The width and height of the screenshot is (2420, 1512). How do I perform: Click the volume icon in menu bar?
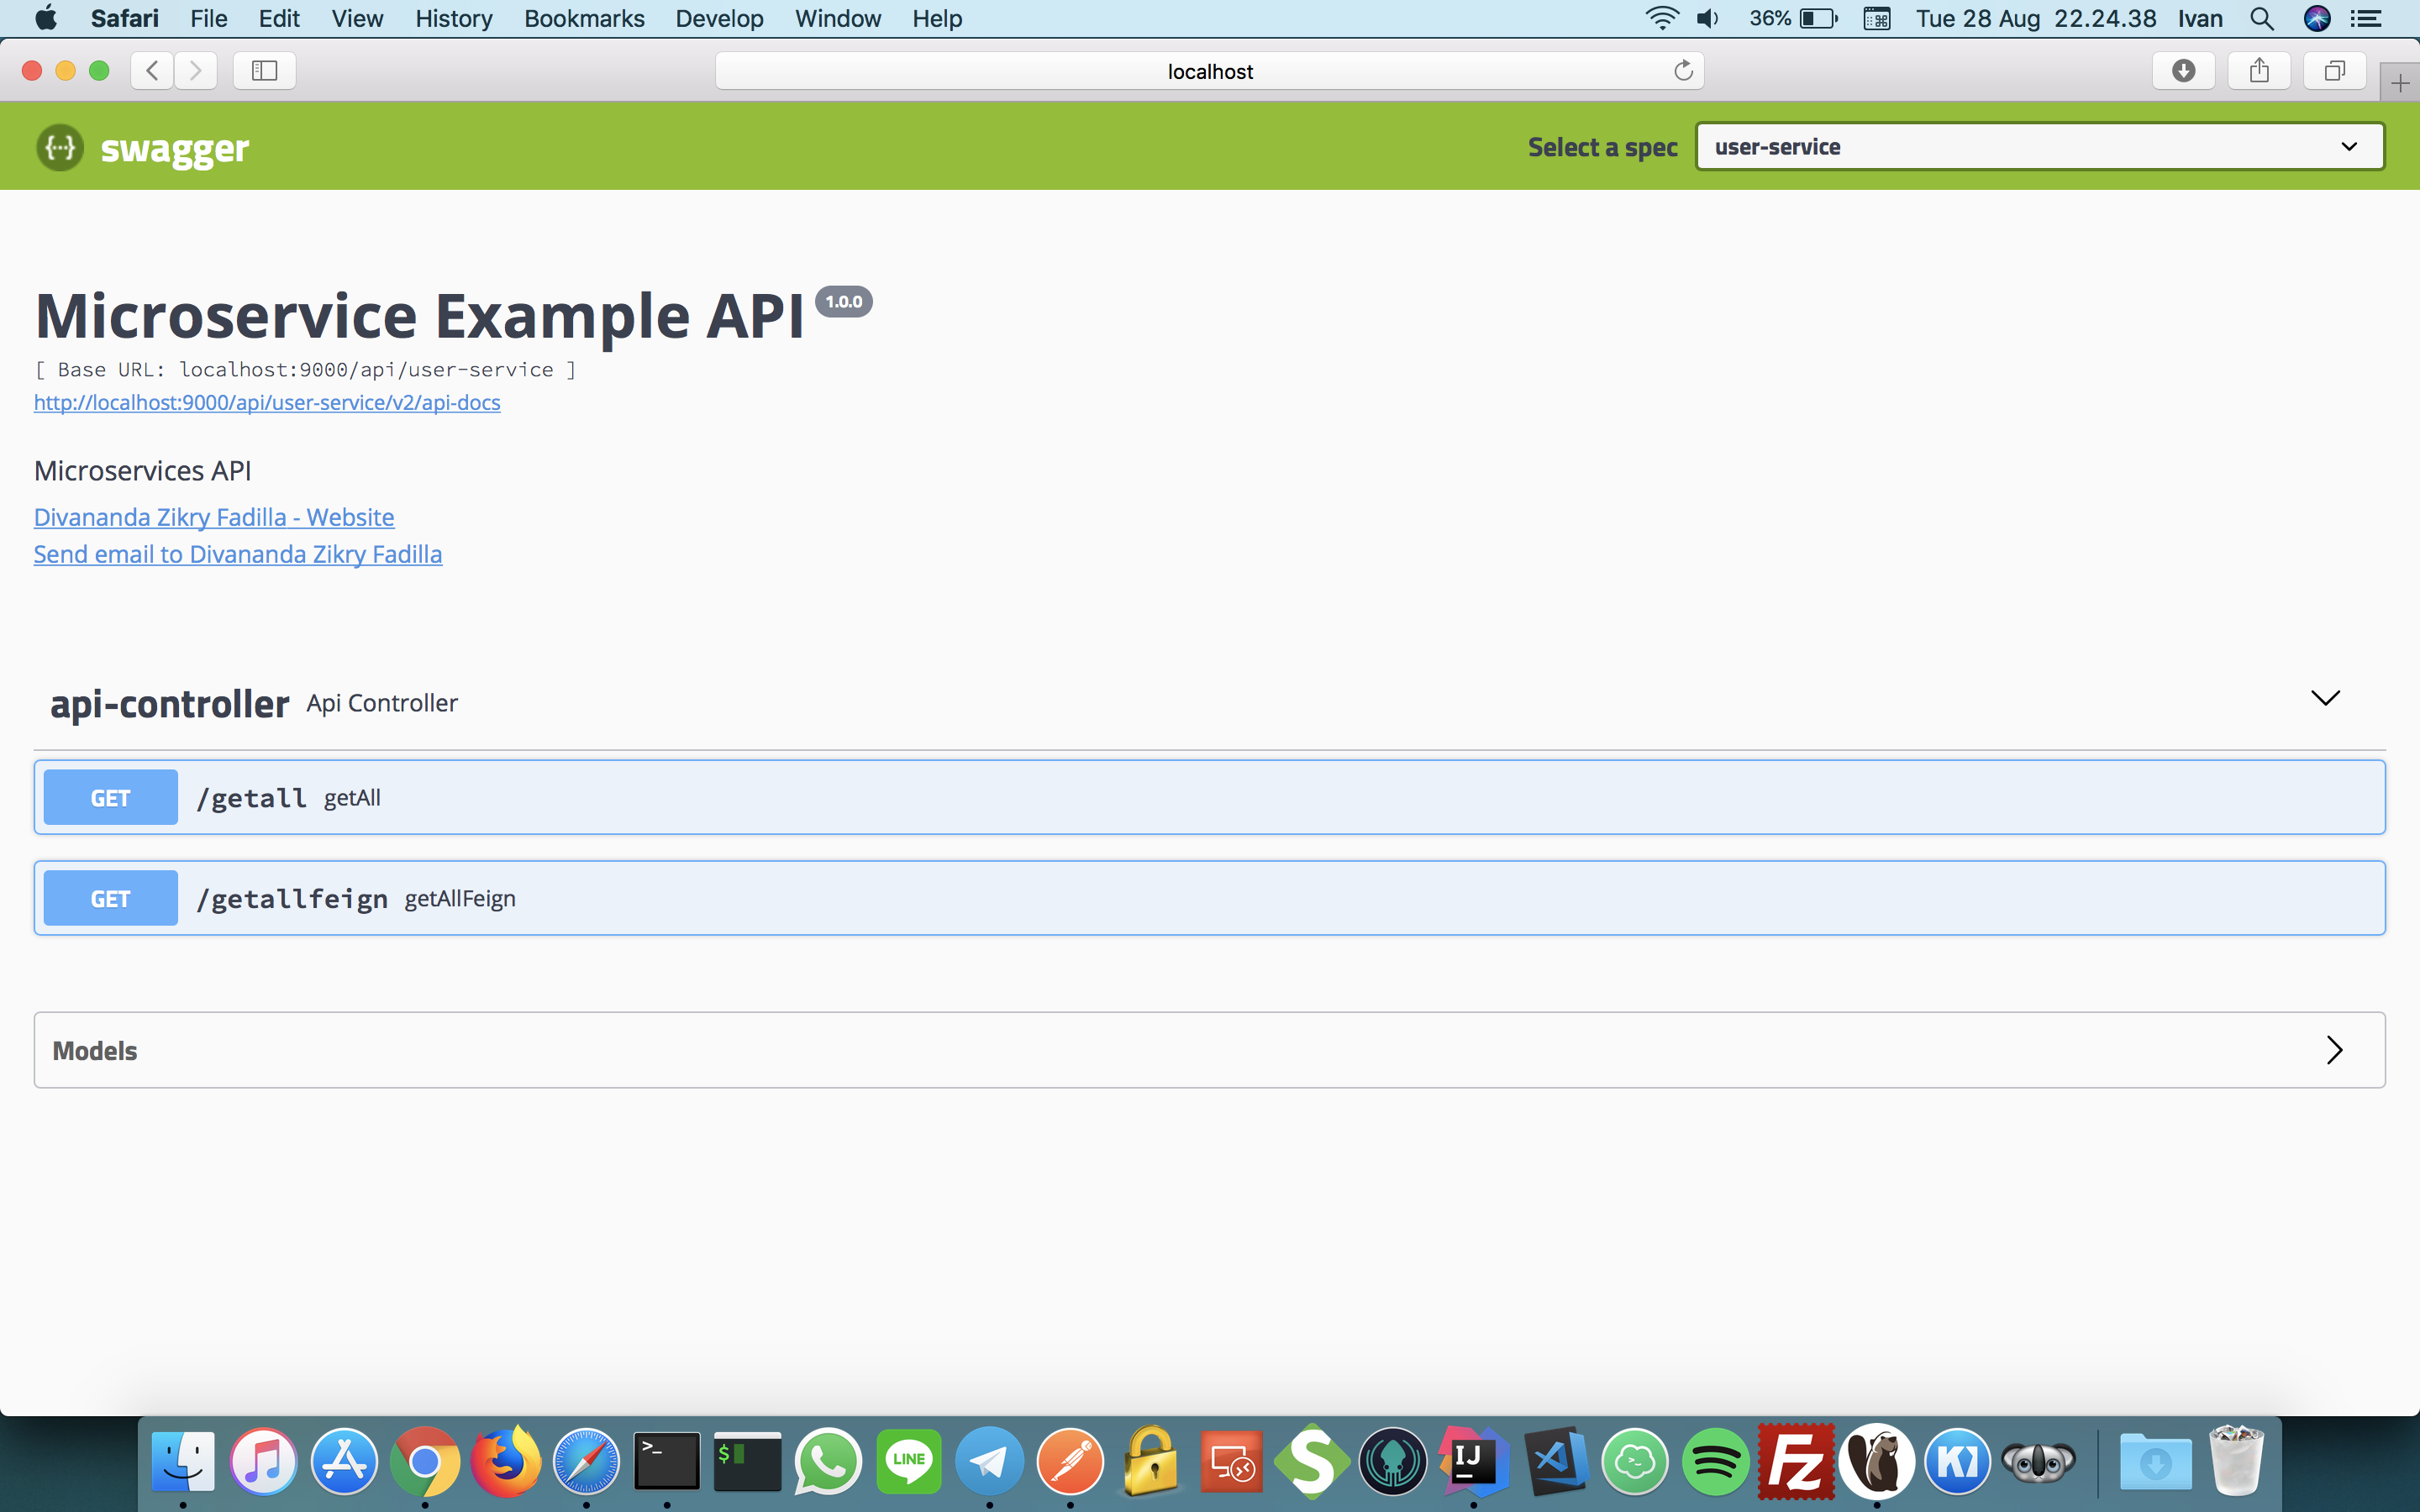click(1708, 18)
